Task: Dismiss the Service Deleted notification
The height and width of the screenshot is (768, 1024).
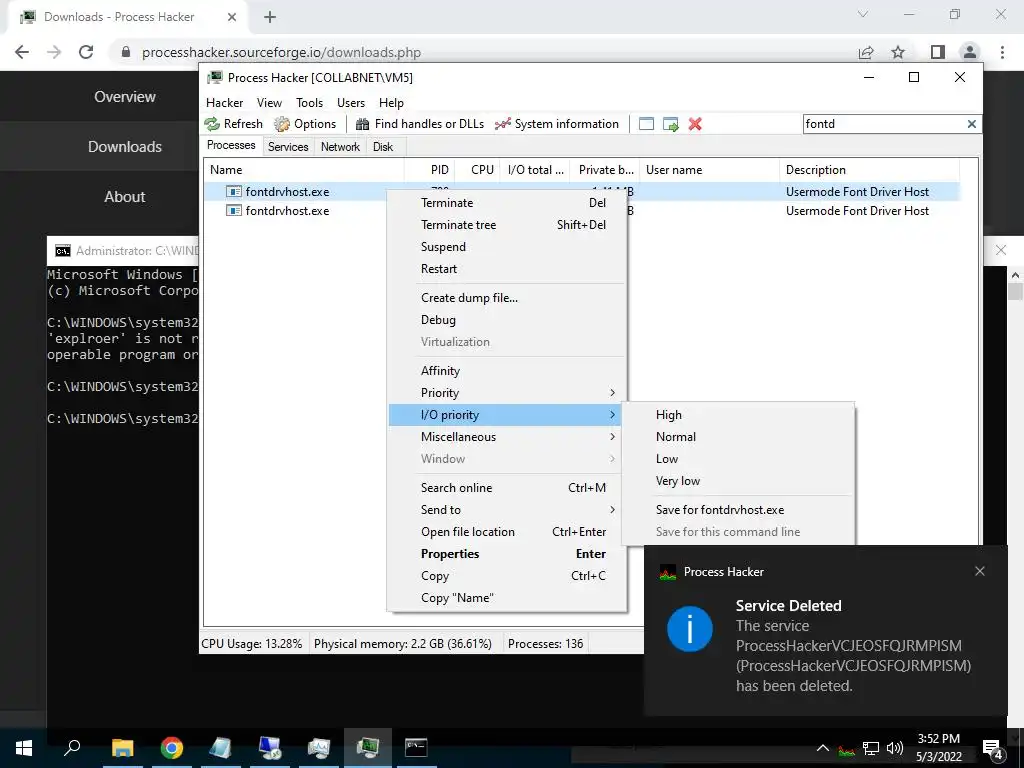Action: (x=980, y=571)
